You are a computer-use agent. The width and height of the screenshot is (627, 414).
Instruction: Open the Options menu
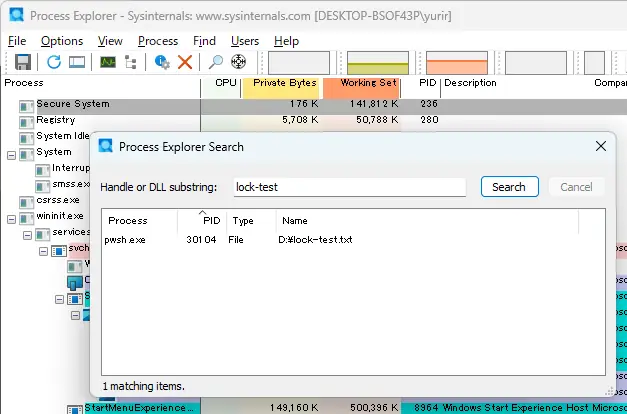pyautogui.click(x=62, y=41)
